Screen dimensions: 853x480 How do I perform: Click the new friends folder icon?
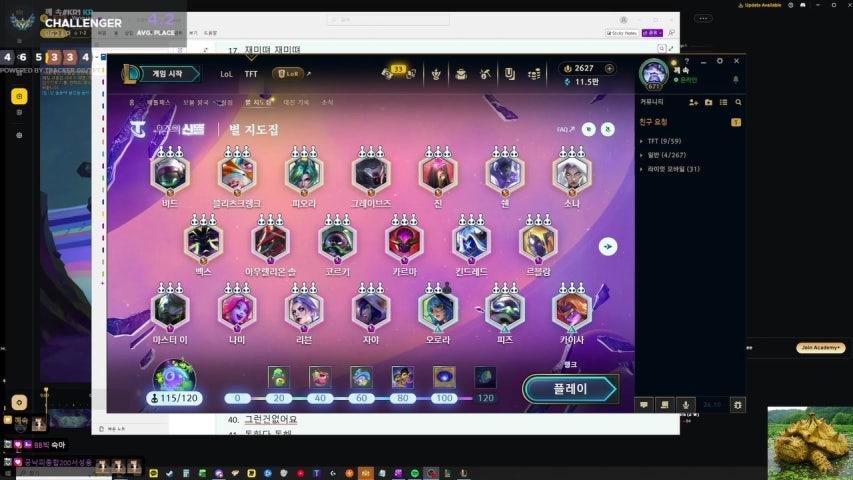(708, 102)
